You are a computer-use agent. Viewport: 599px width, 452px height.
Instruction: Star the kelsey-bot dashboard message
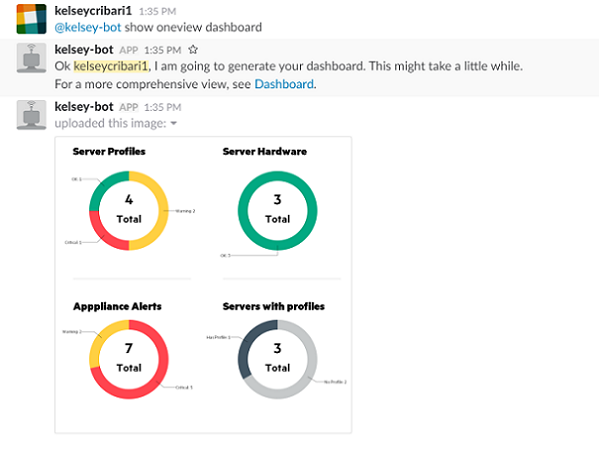[x=193, y=50]
